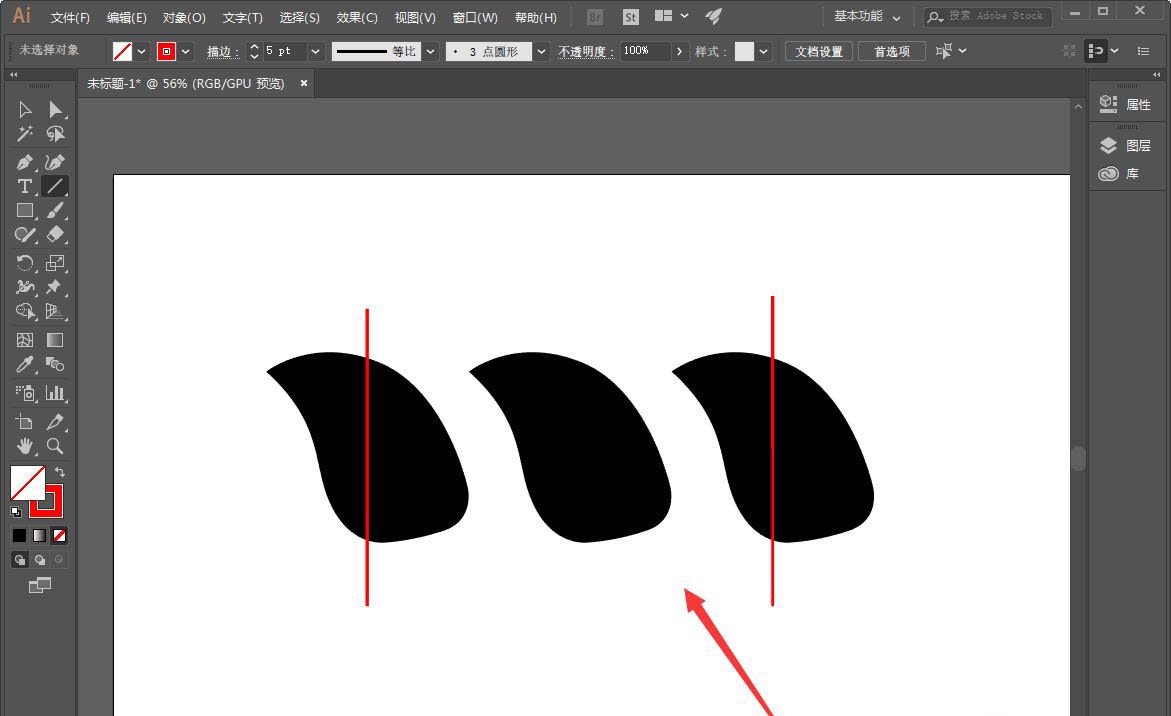This screenshot has width=1171, height=716.
Task: Toggle Draw Behind mode
Action: click(x=40, y=559)
